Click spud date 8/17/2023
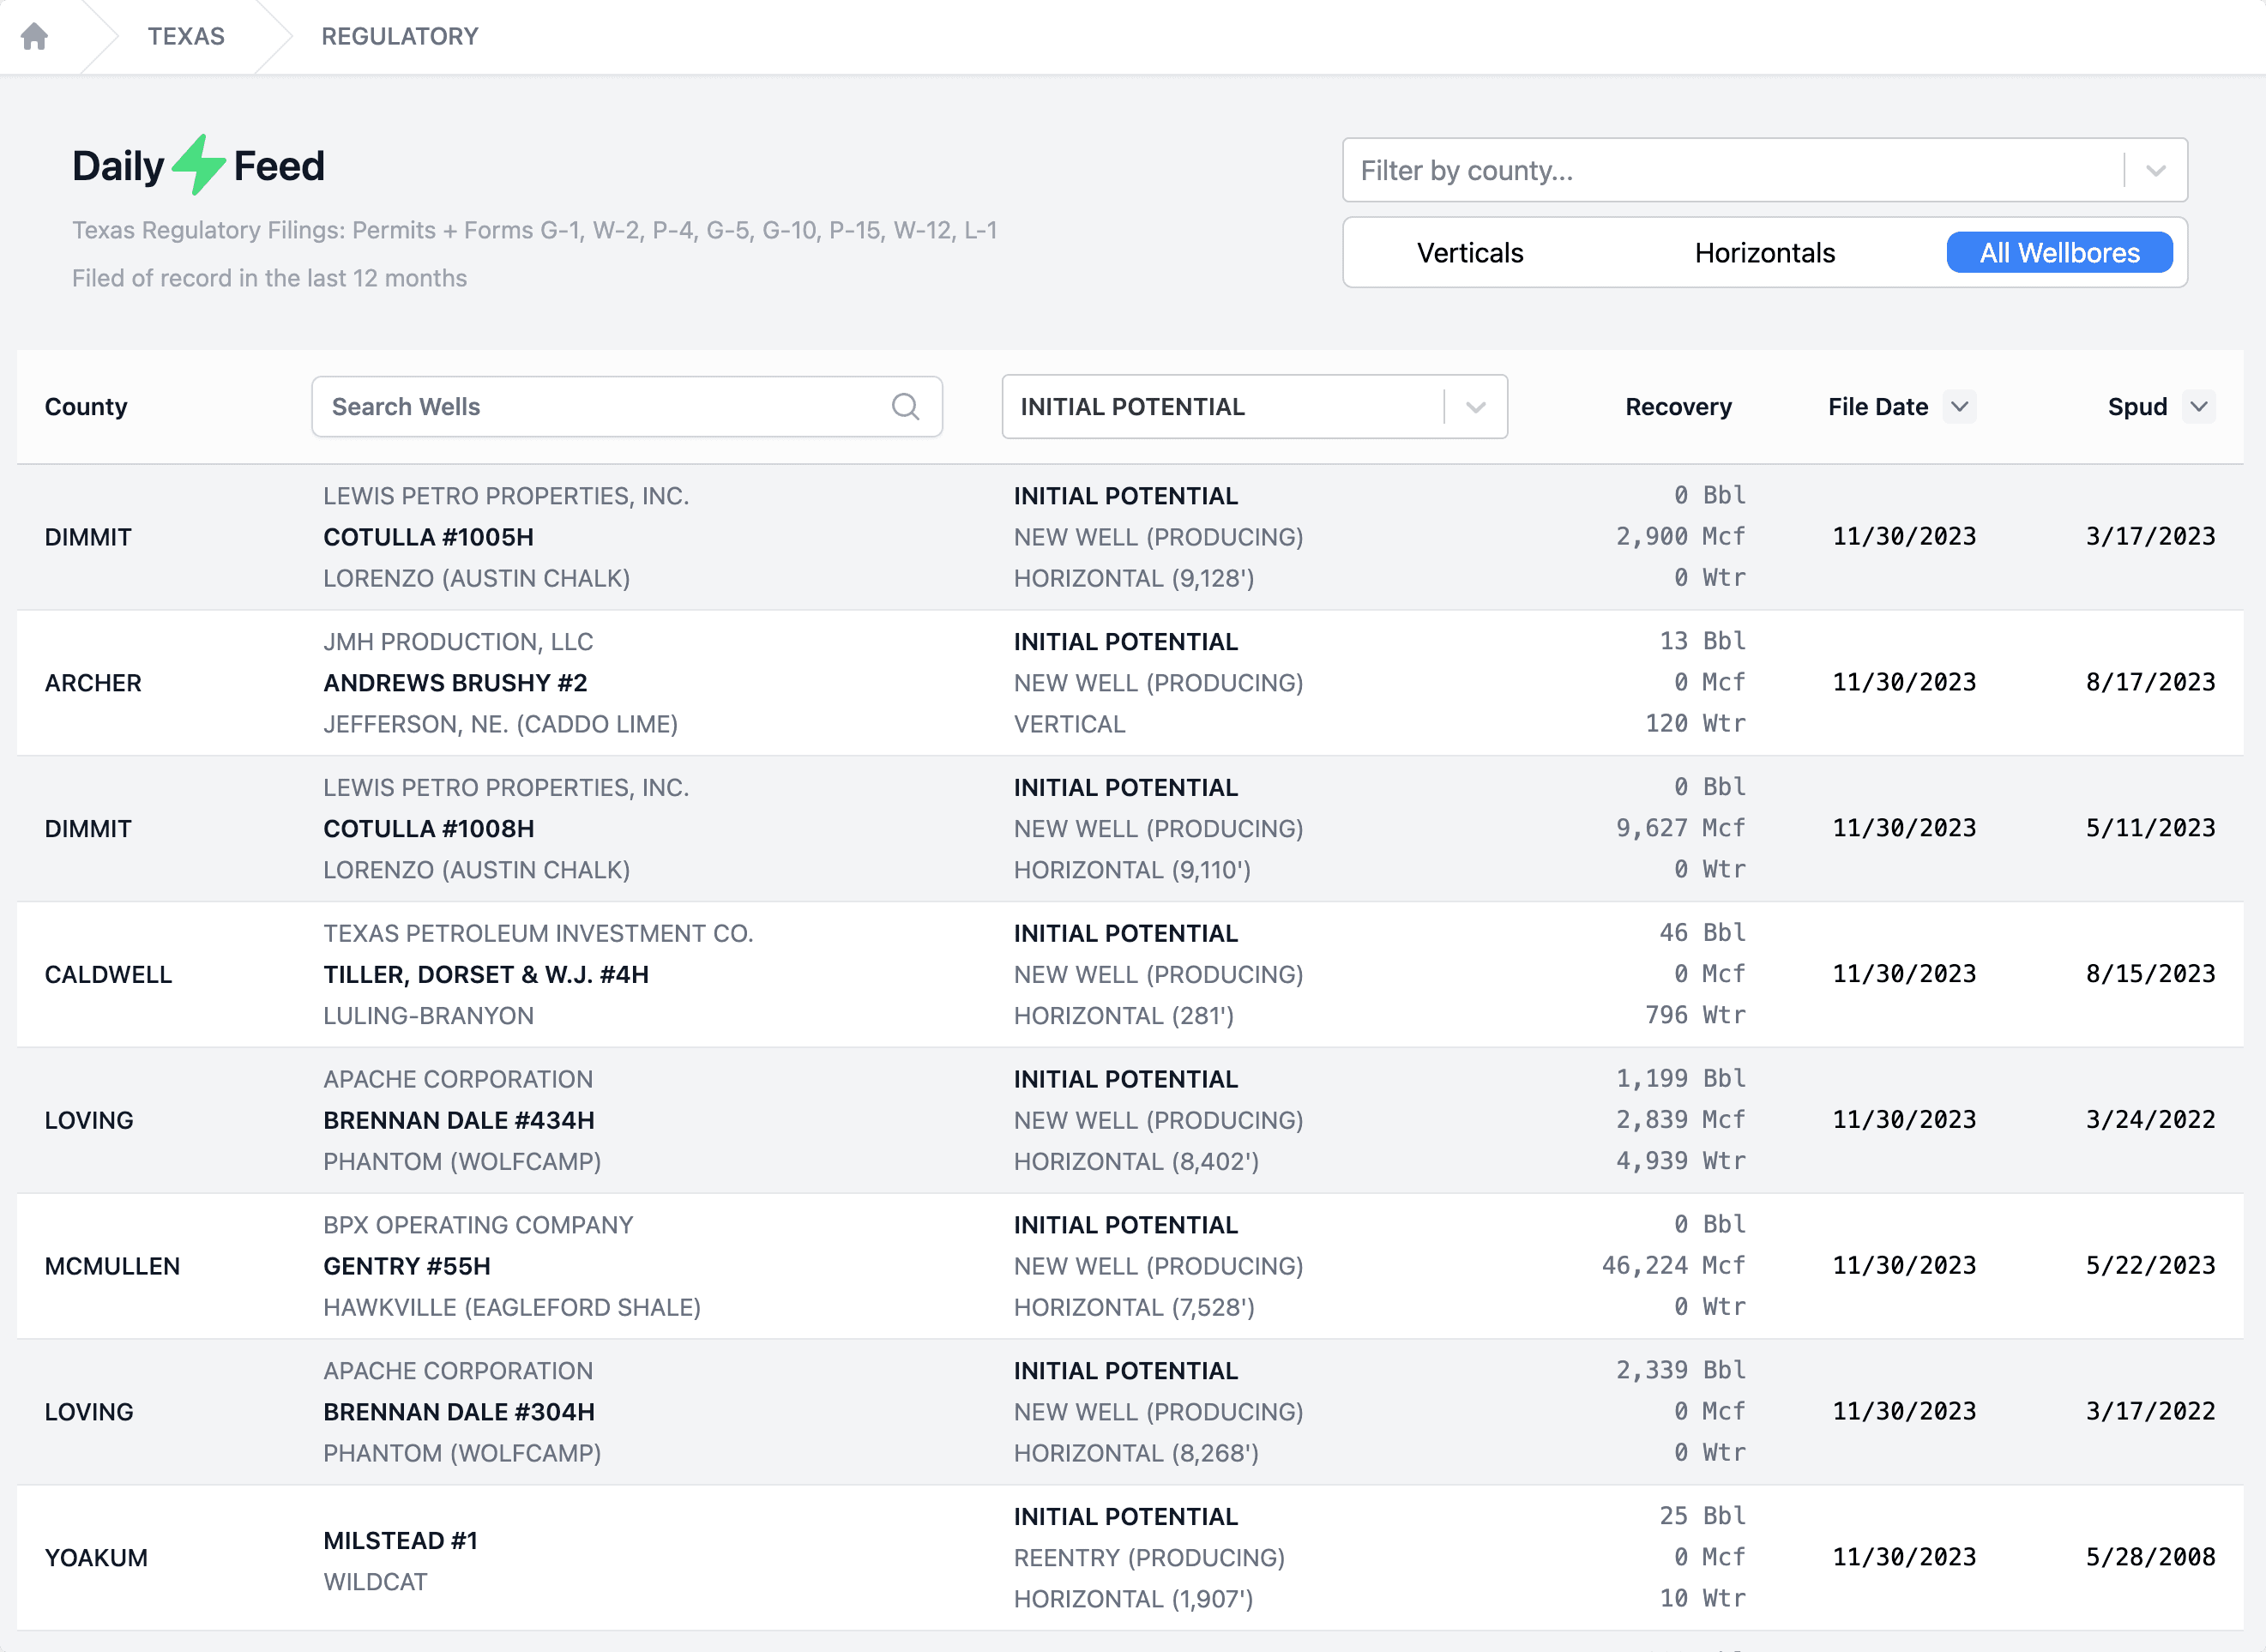 [2150, 683]
